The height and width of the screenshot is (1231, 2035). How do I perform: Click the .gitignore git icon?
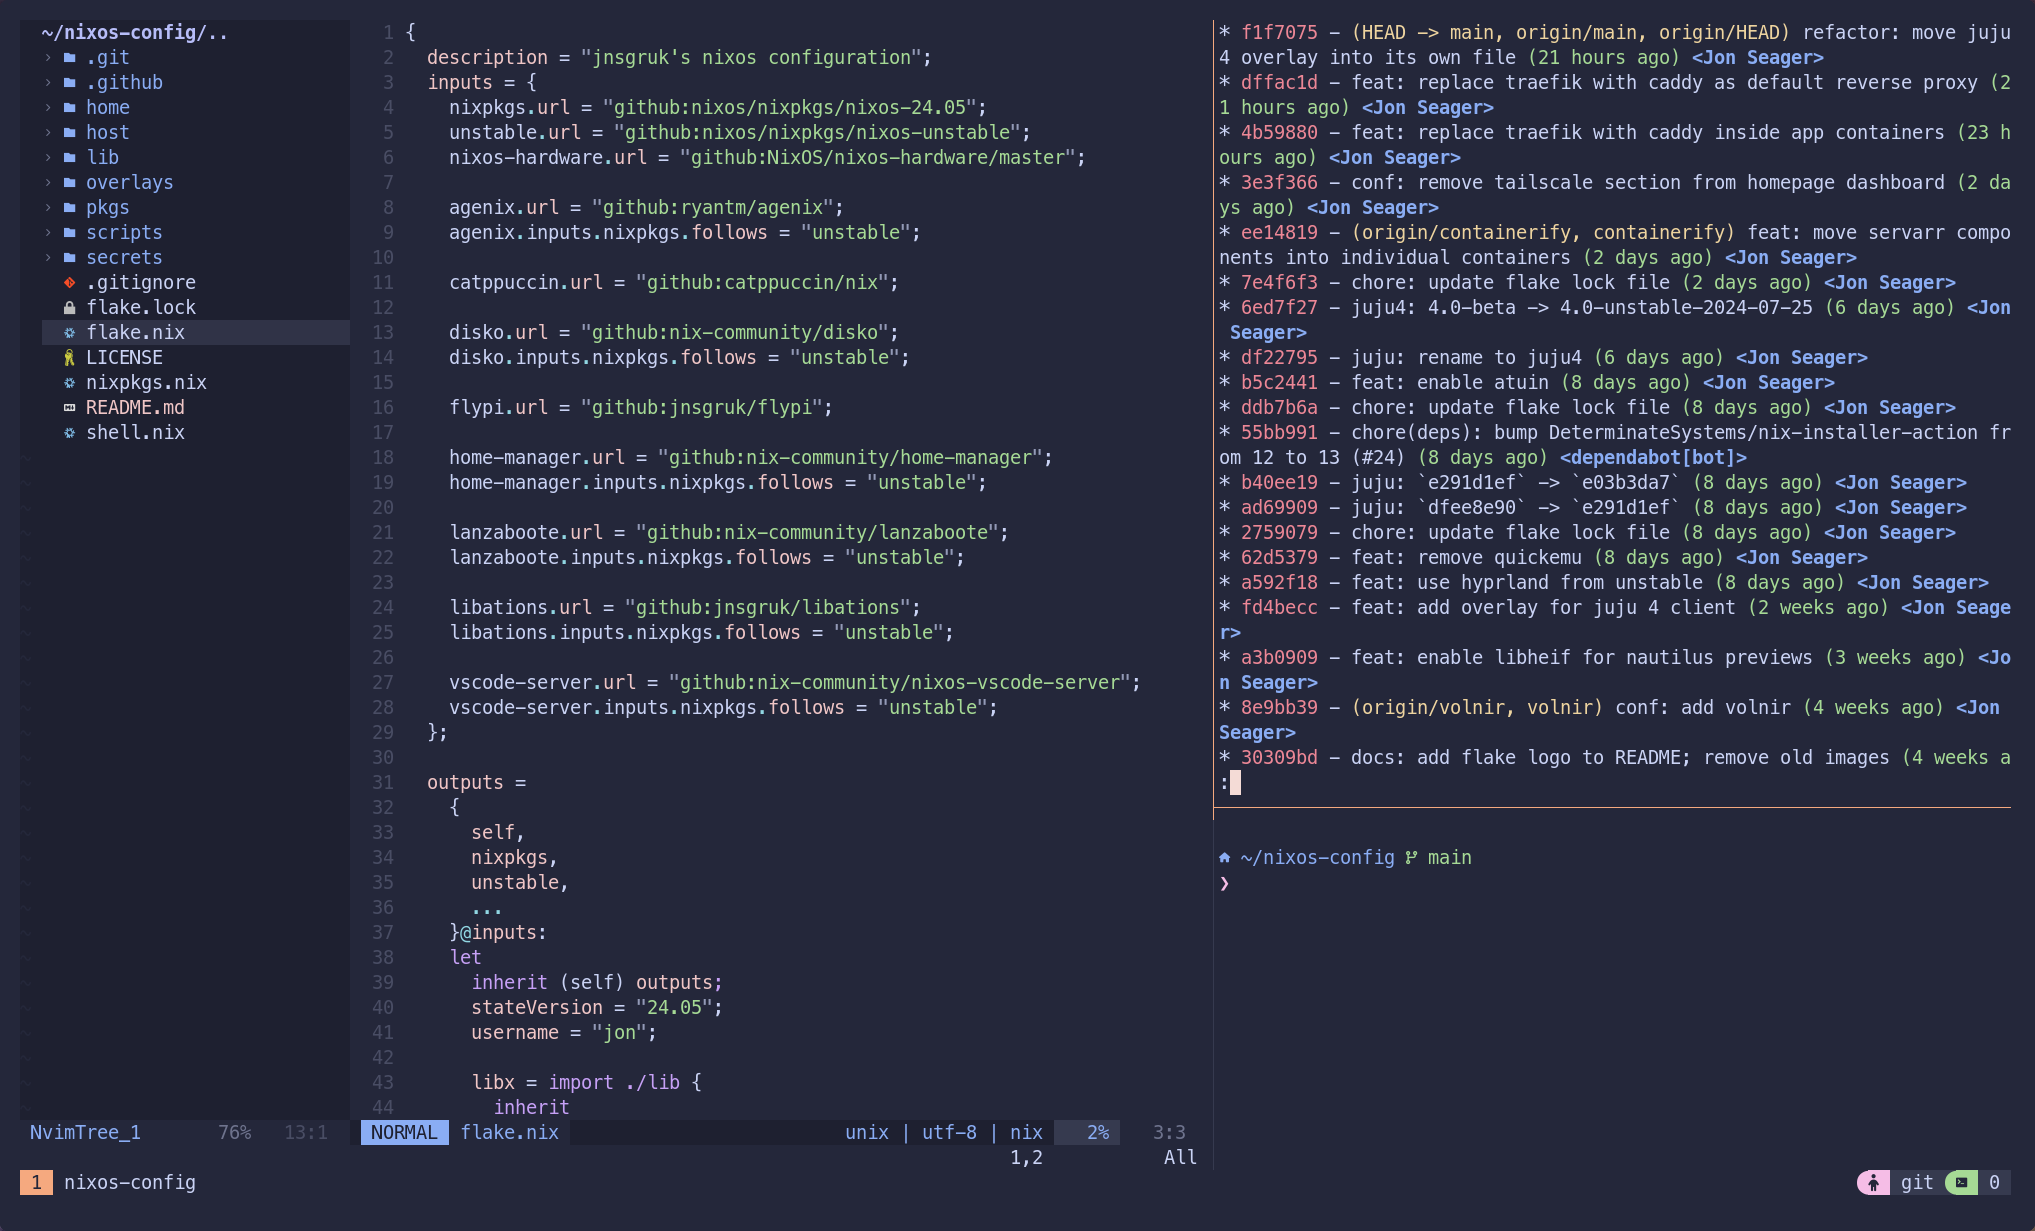tap(69, 283)
